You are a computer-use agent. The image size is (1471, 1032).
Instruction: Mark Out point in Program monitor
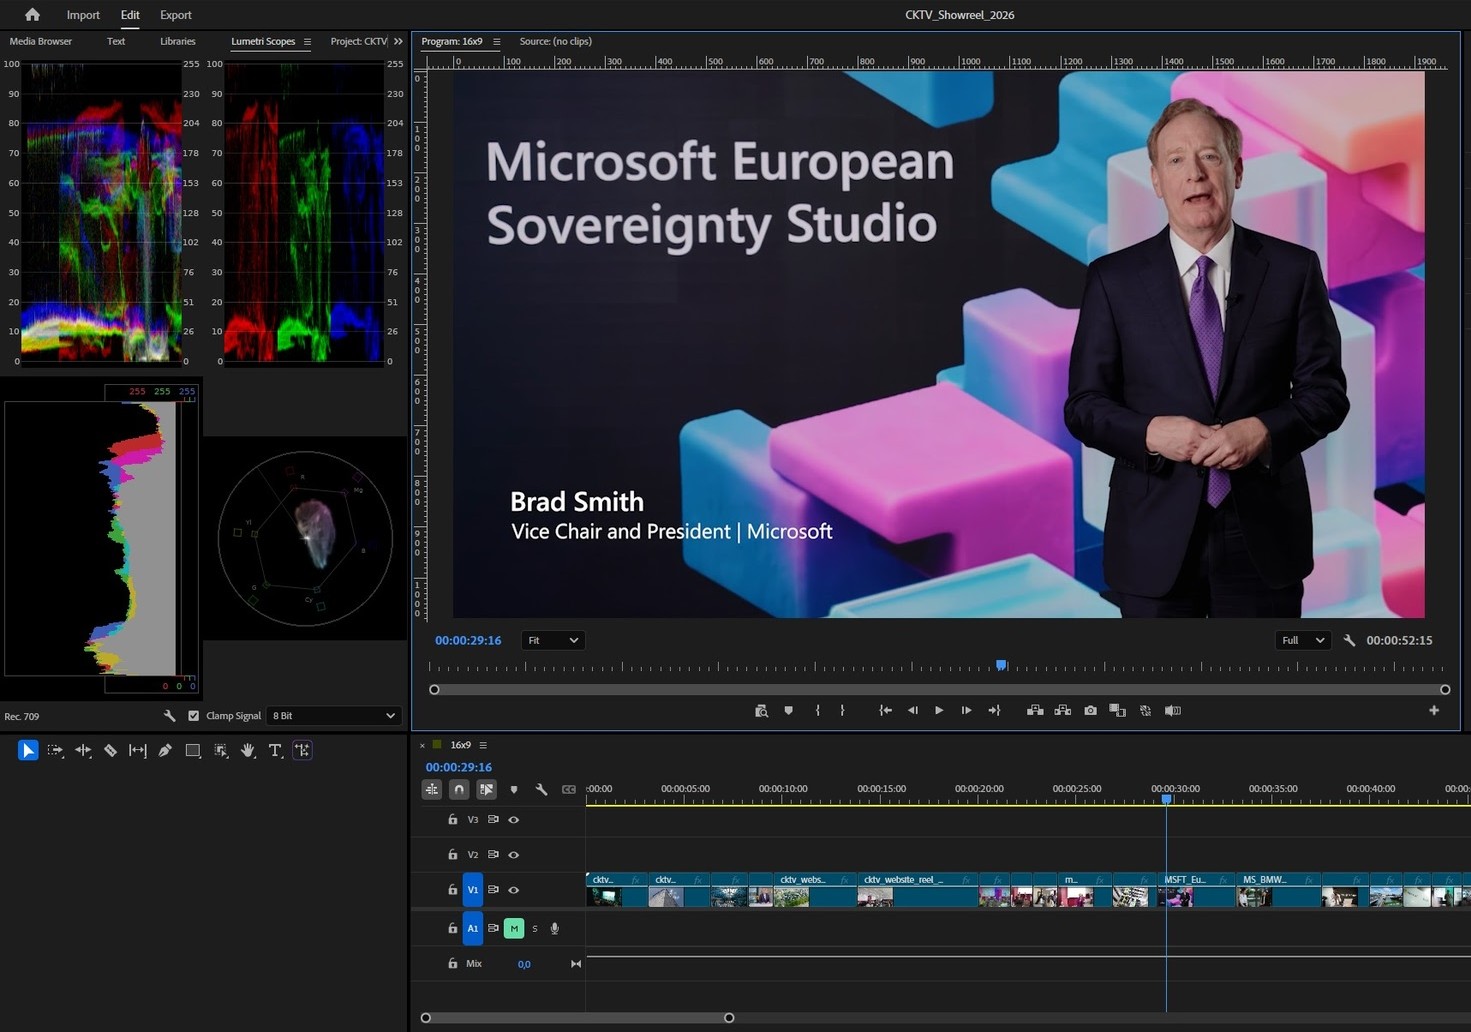point(842,710)
